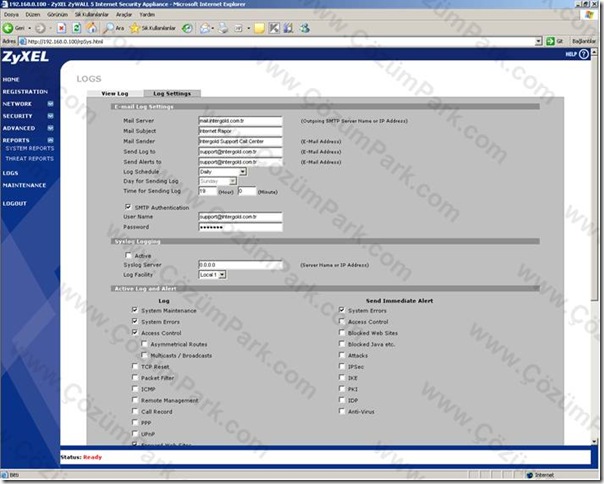604x484 pixels.
Task: Click the ZyXEL logo
Action: 25,57
